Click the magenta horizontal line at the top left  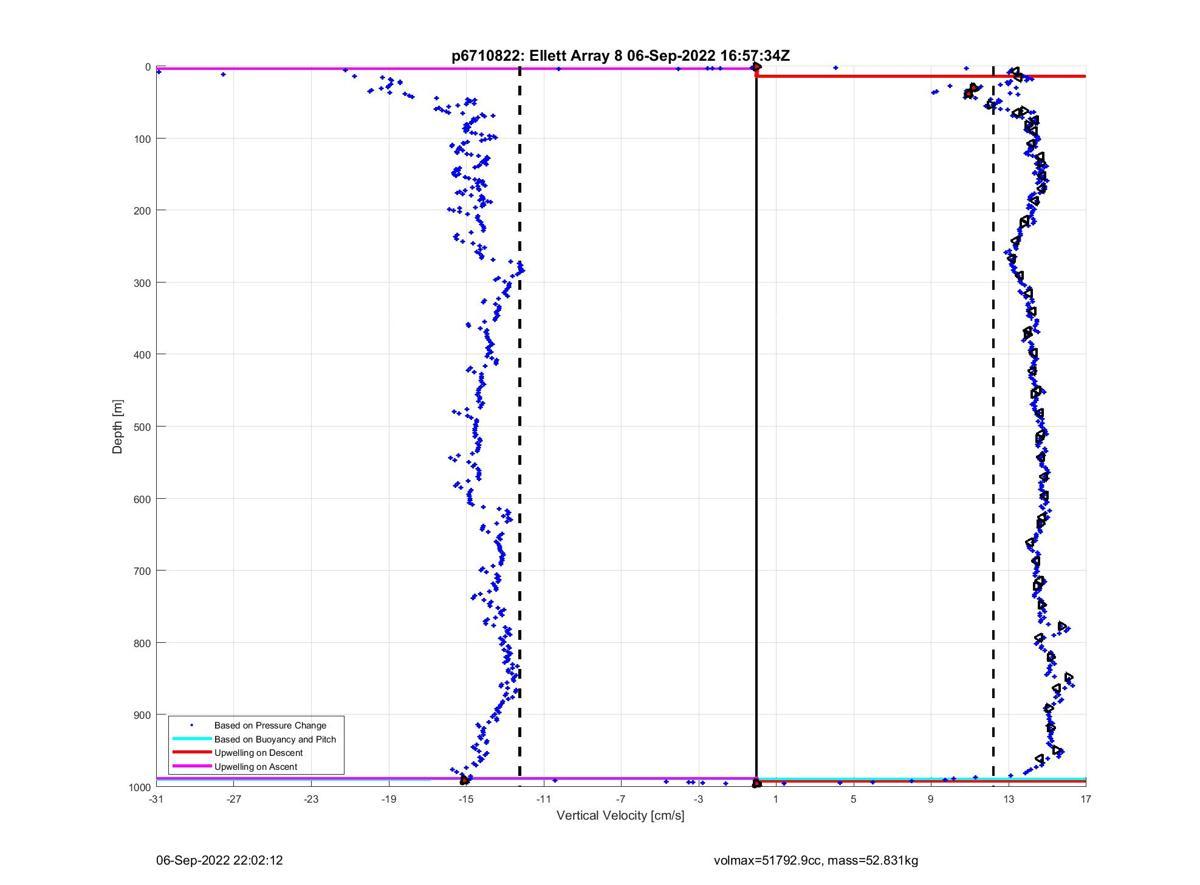[456, 68]
